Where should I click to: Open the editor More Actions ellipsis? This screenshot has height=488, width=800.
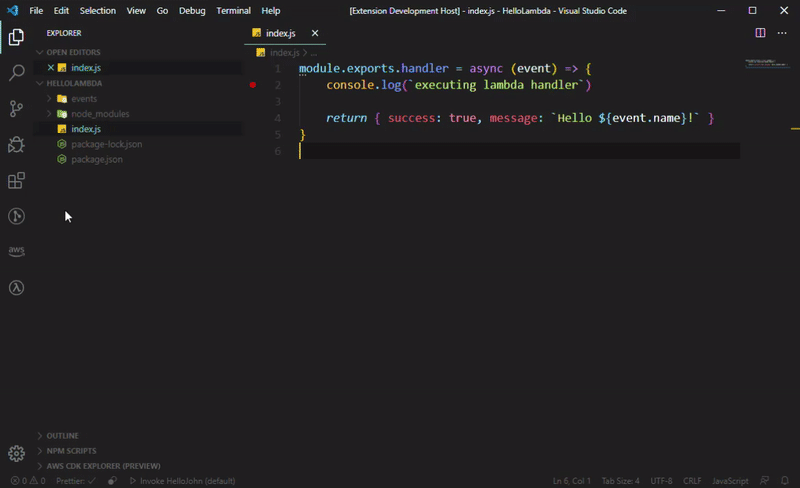pyautogui.click(x=782, y=33)
